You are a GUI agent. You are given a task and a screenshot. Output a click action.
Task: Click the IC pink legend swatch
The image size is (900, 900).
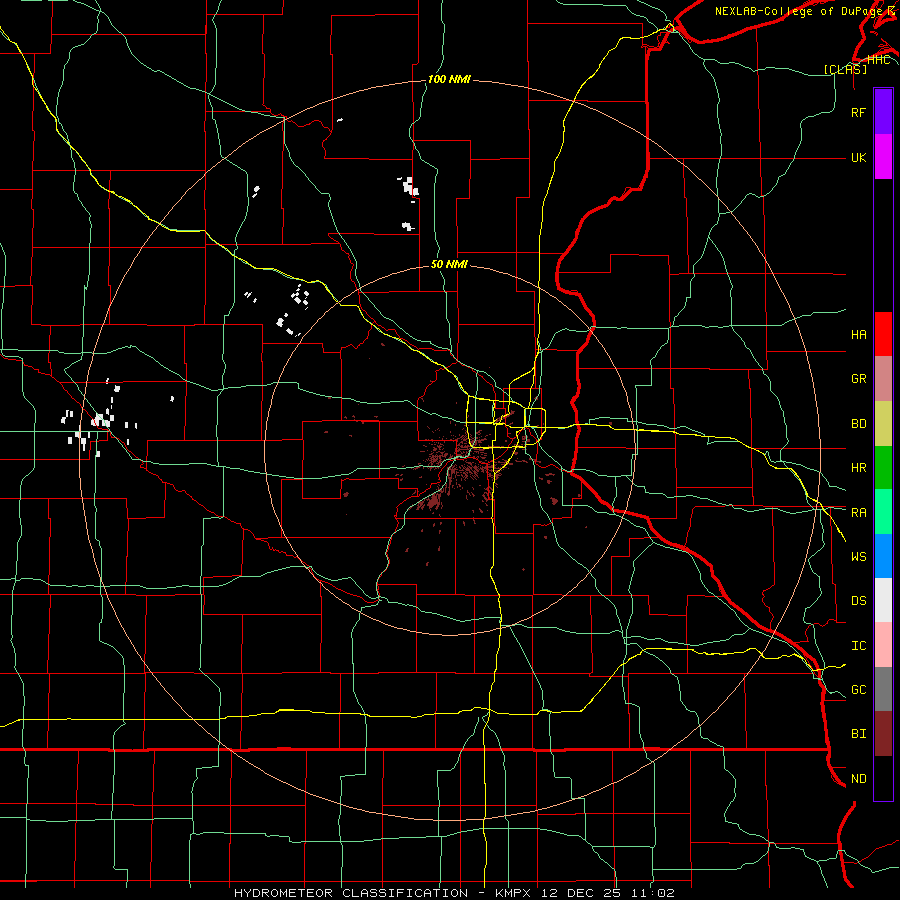883,645
